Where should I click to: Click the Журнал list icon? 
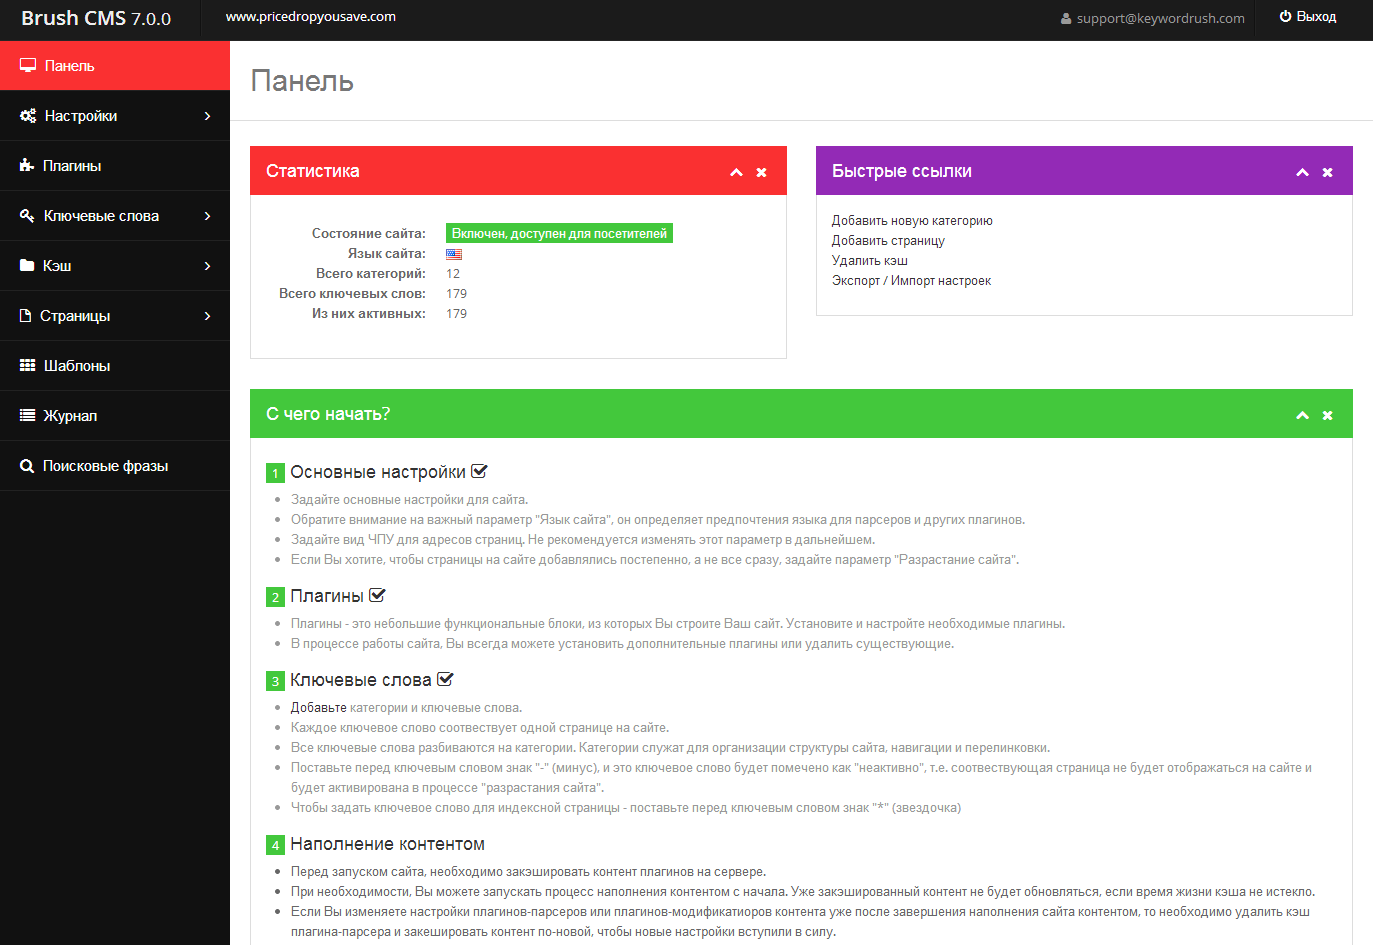[x=27, y=415]
